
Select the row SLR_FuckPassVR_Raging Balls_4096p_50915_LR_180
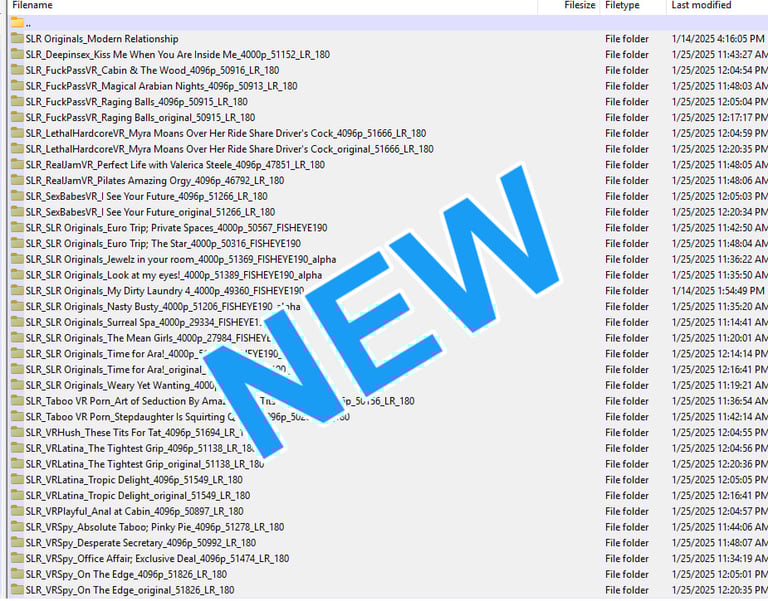coord(388,101)
